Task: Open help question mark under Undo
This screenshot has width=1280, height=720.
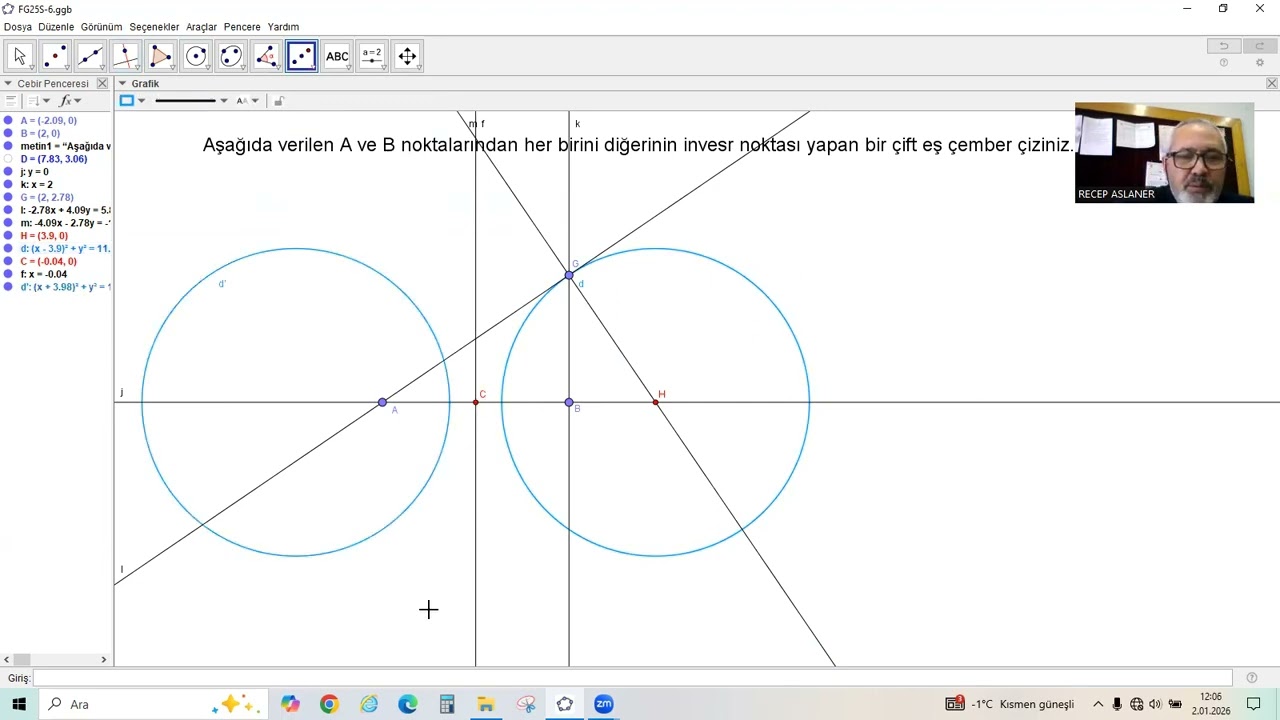Action: pos(1223,63)
